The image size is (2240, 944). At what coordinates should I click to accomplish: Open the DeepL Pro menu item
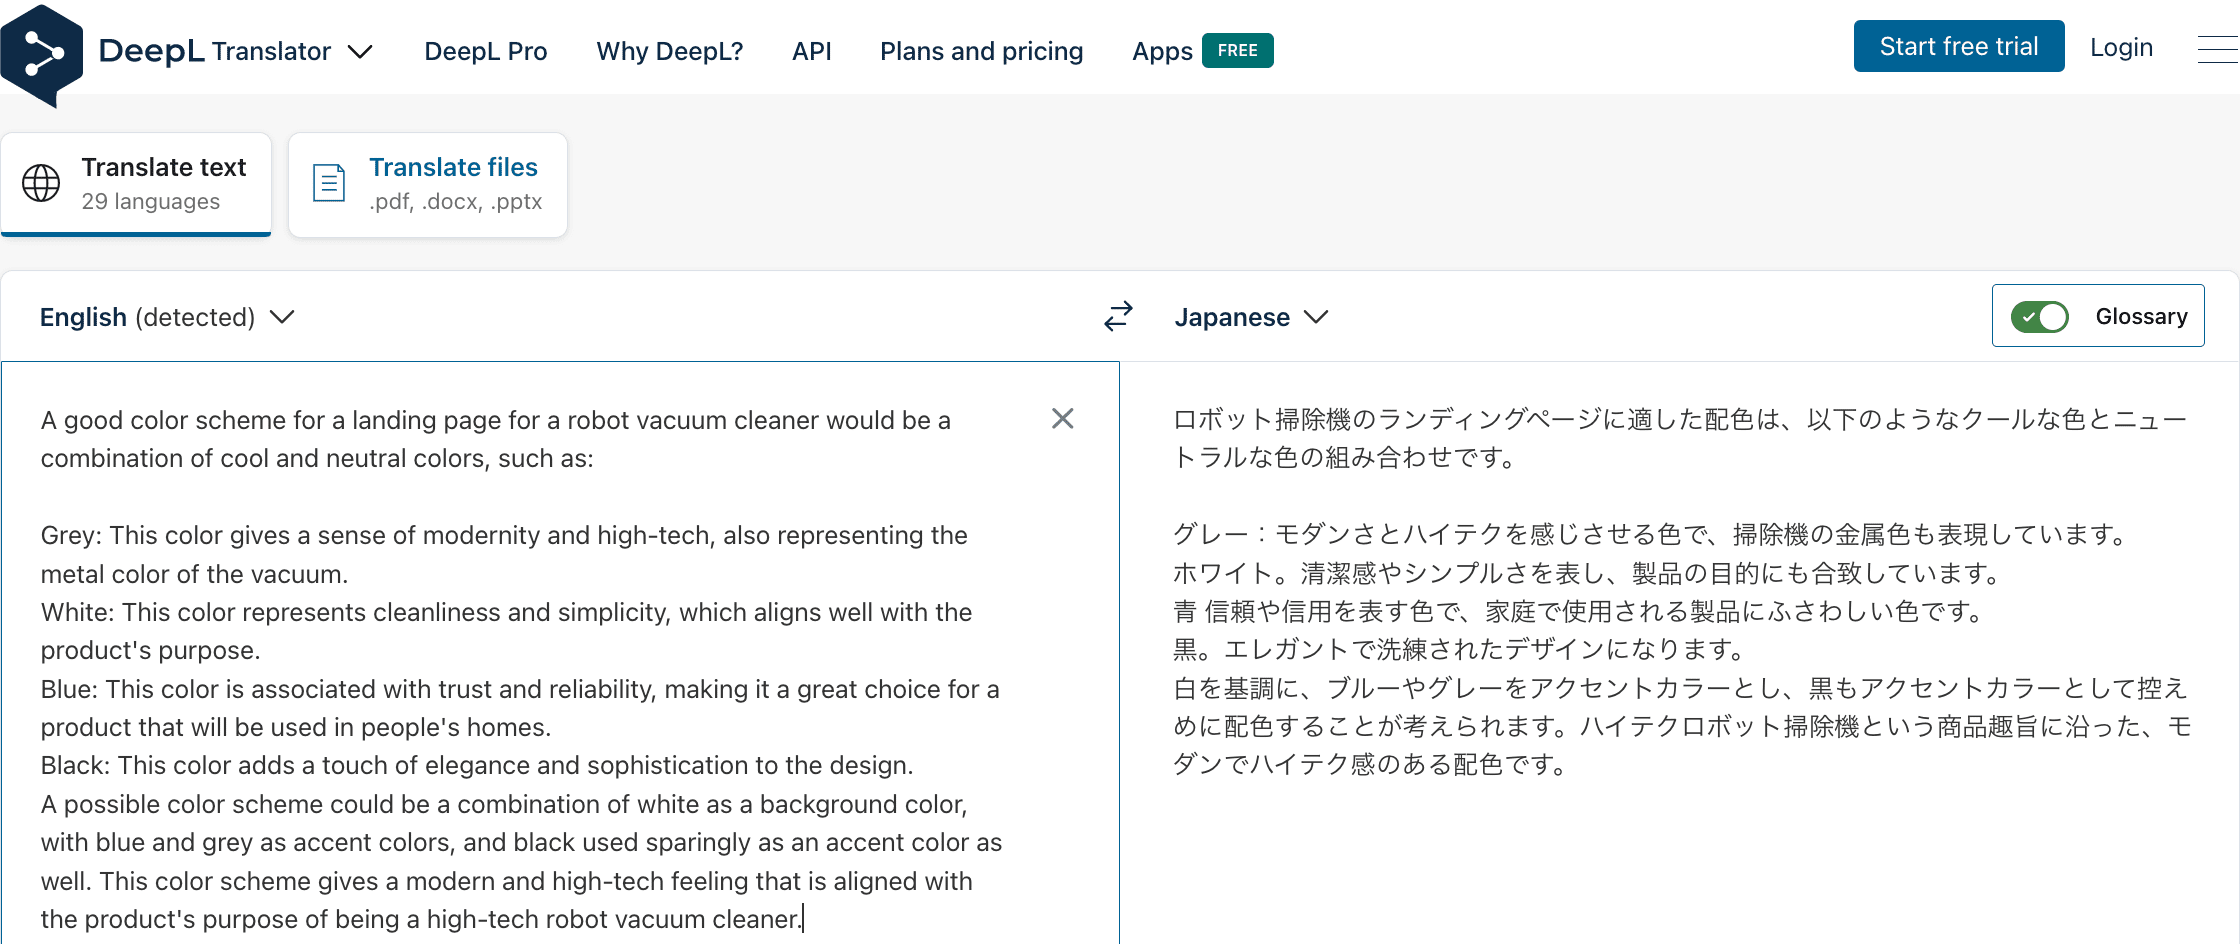[x=485, y=51]
